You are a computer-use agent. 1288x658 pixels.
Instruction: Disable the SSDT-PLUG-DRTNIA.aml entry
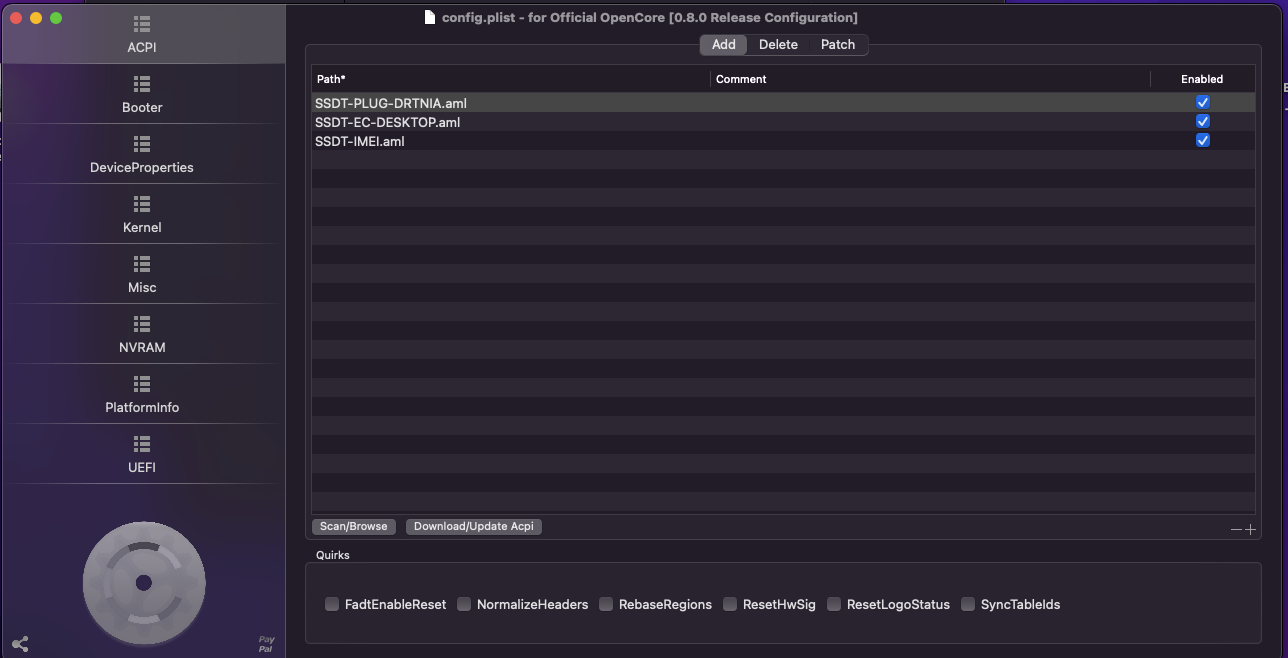coord(1203,103)
